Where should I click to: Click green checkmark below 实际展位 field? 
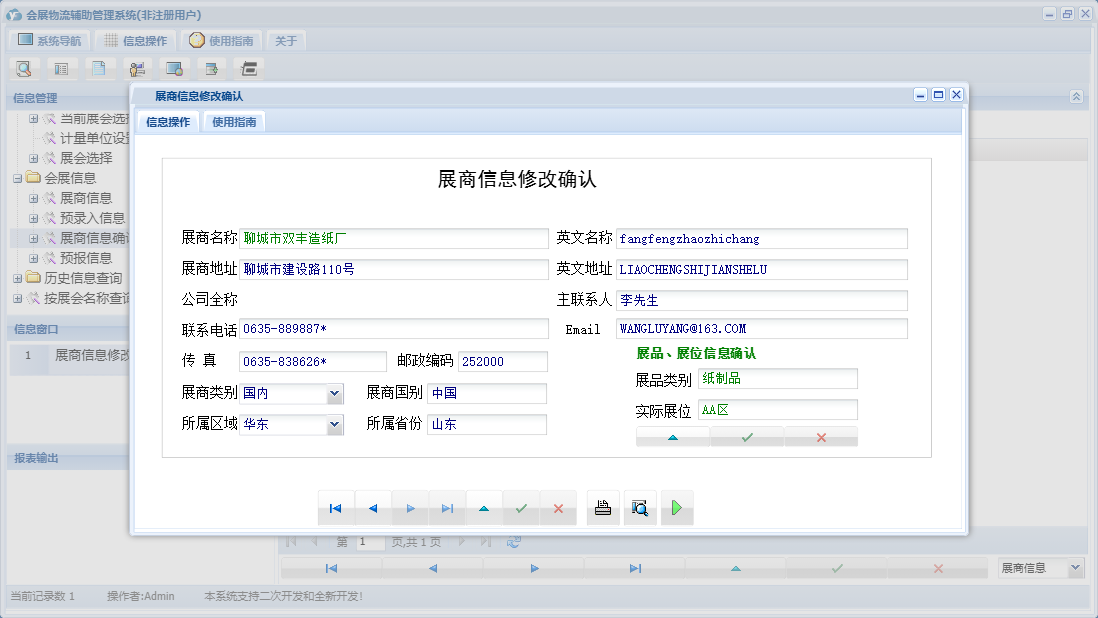point(747,437)
